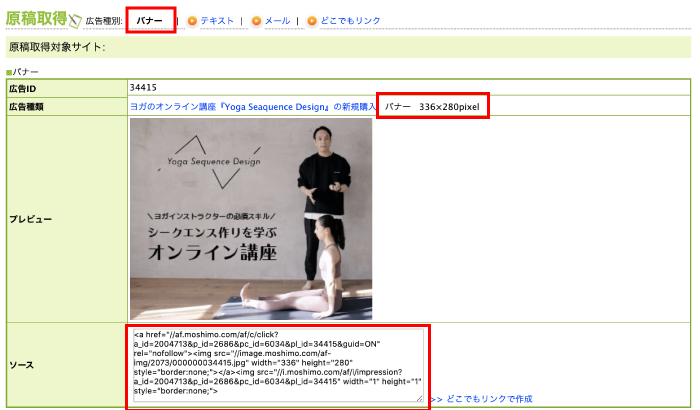Image resolution: width=700 pixels, height=410 pixels.
Task: Click the ソース row label
Action: pos(23,365)
